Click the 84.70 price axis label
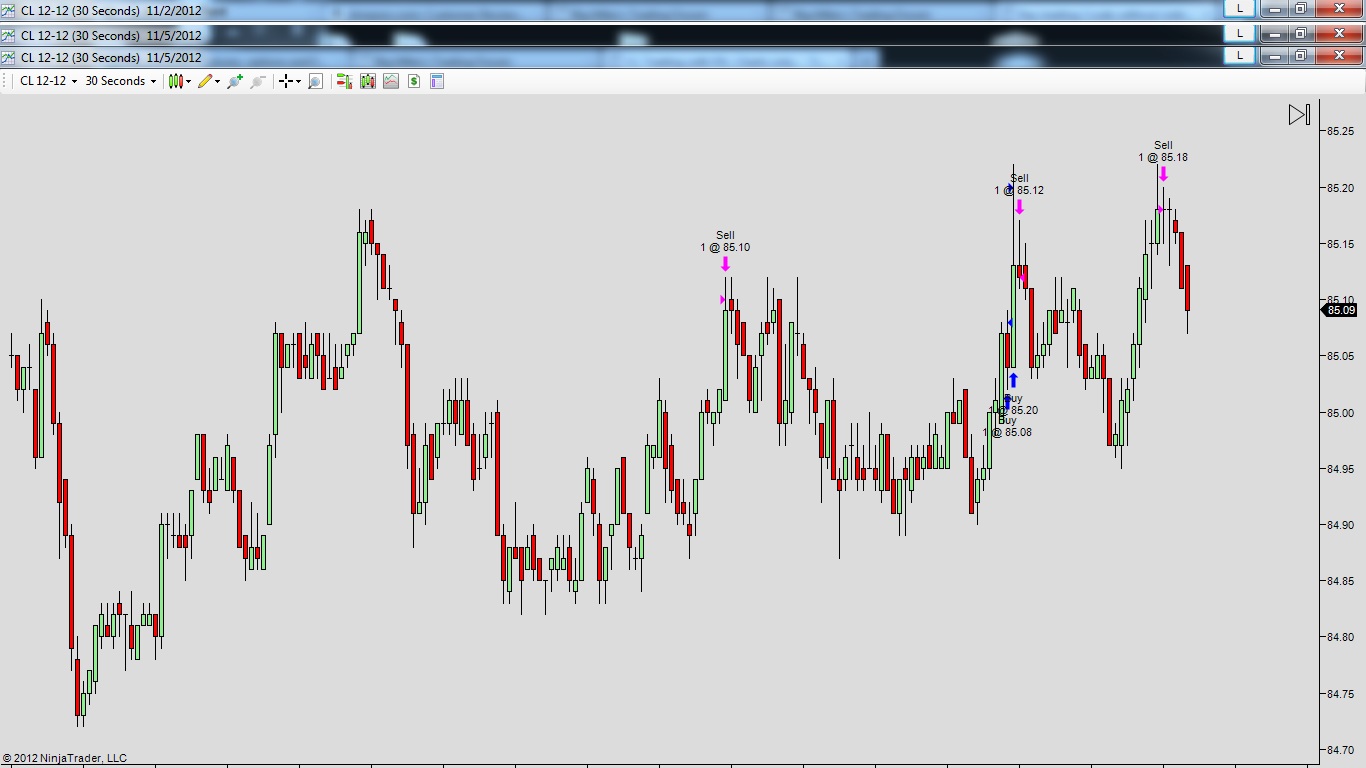The width and height of the screenshot is (1366, 768). [1341, 749]
